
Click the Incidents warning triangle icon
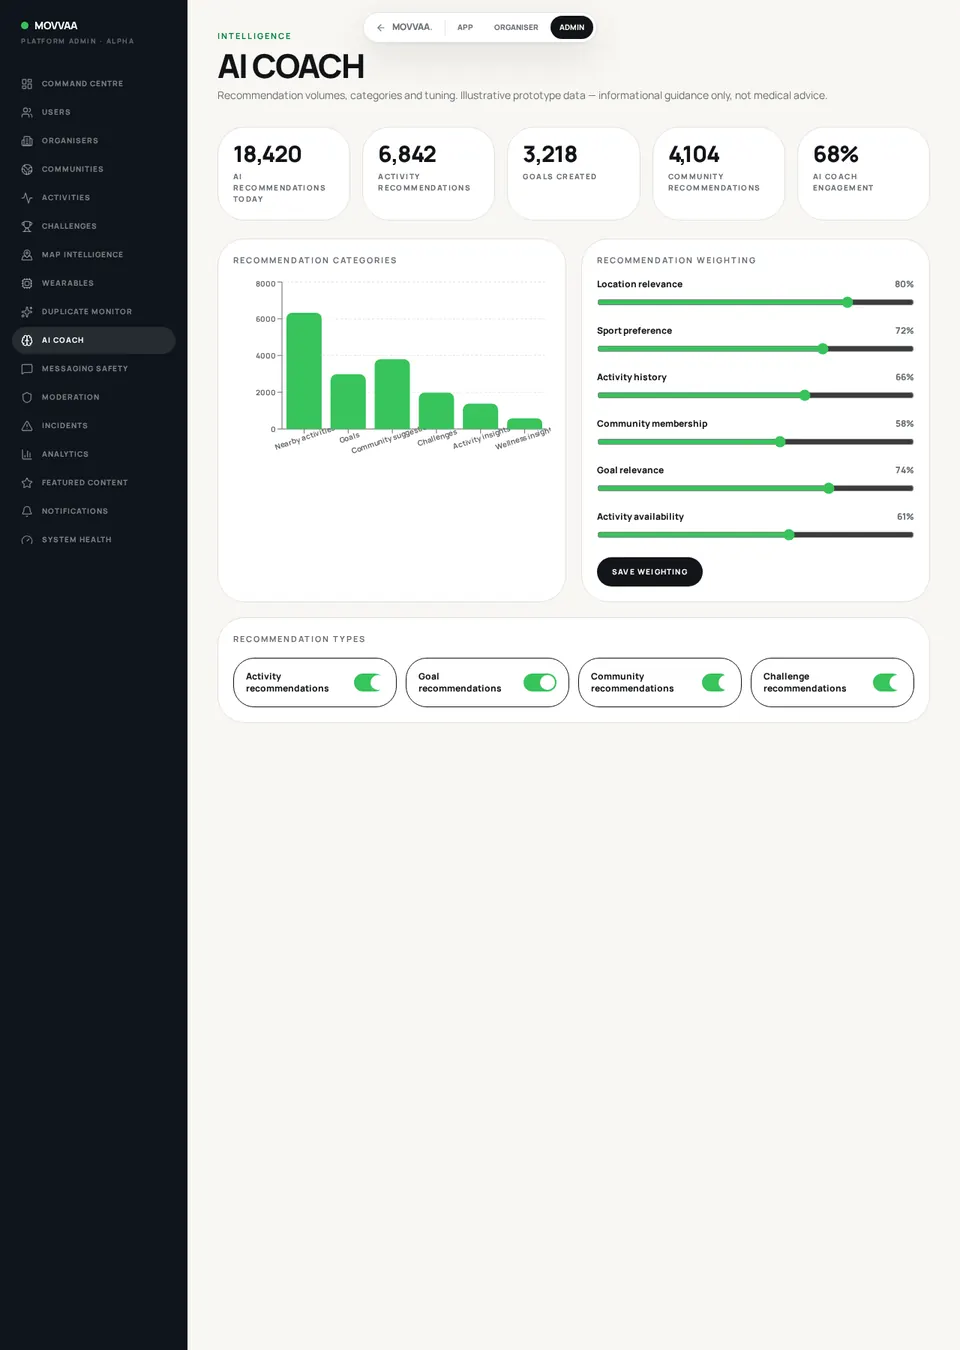27,426
